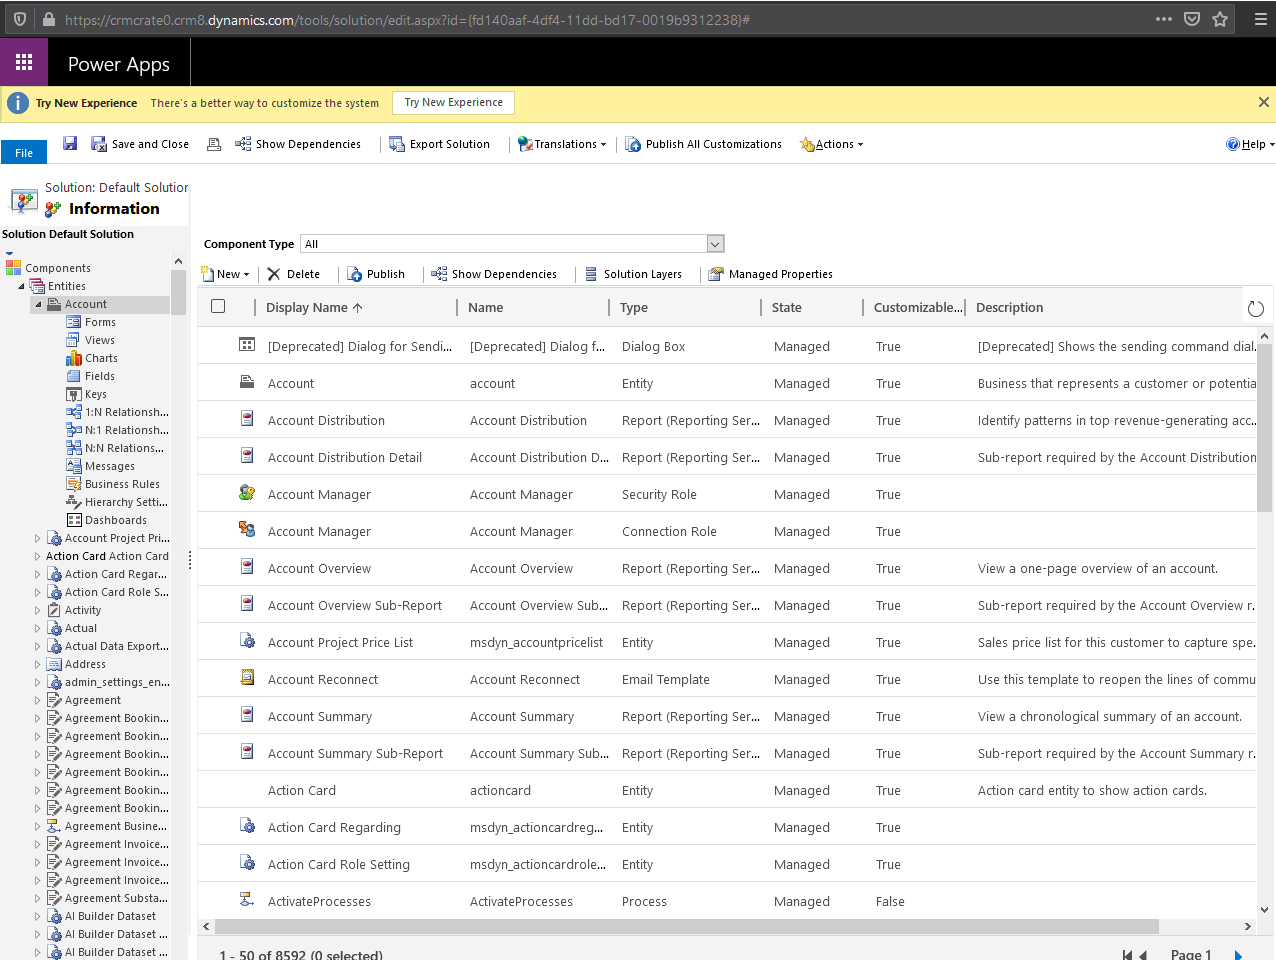
Task: Click the Print icon in the toolbar
Action: 213,143
